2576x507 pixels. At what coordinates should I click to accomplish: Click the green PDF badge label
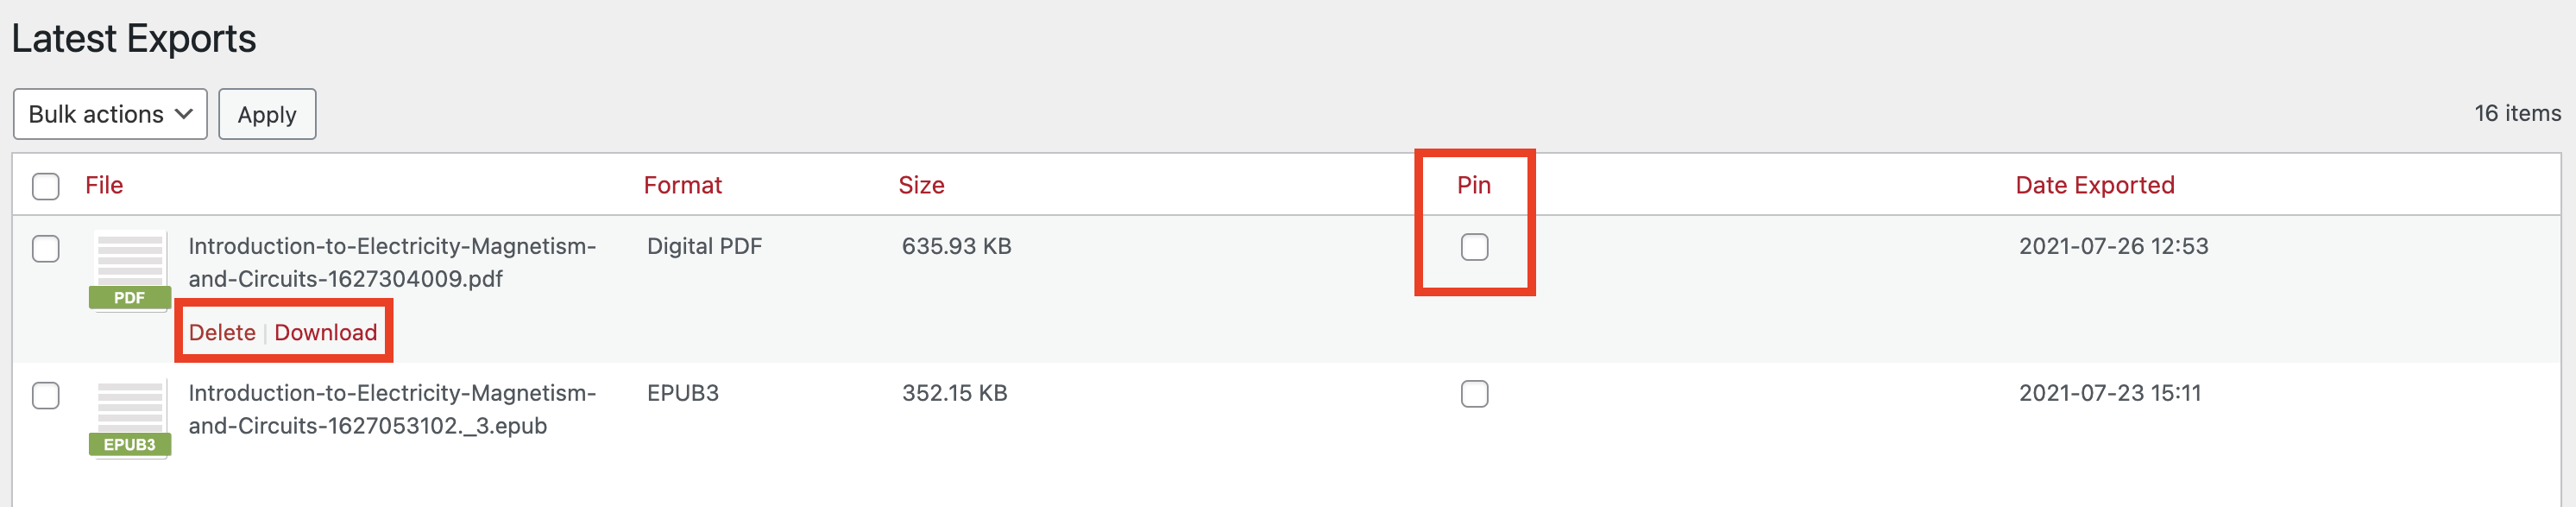coord(130,297)
